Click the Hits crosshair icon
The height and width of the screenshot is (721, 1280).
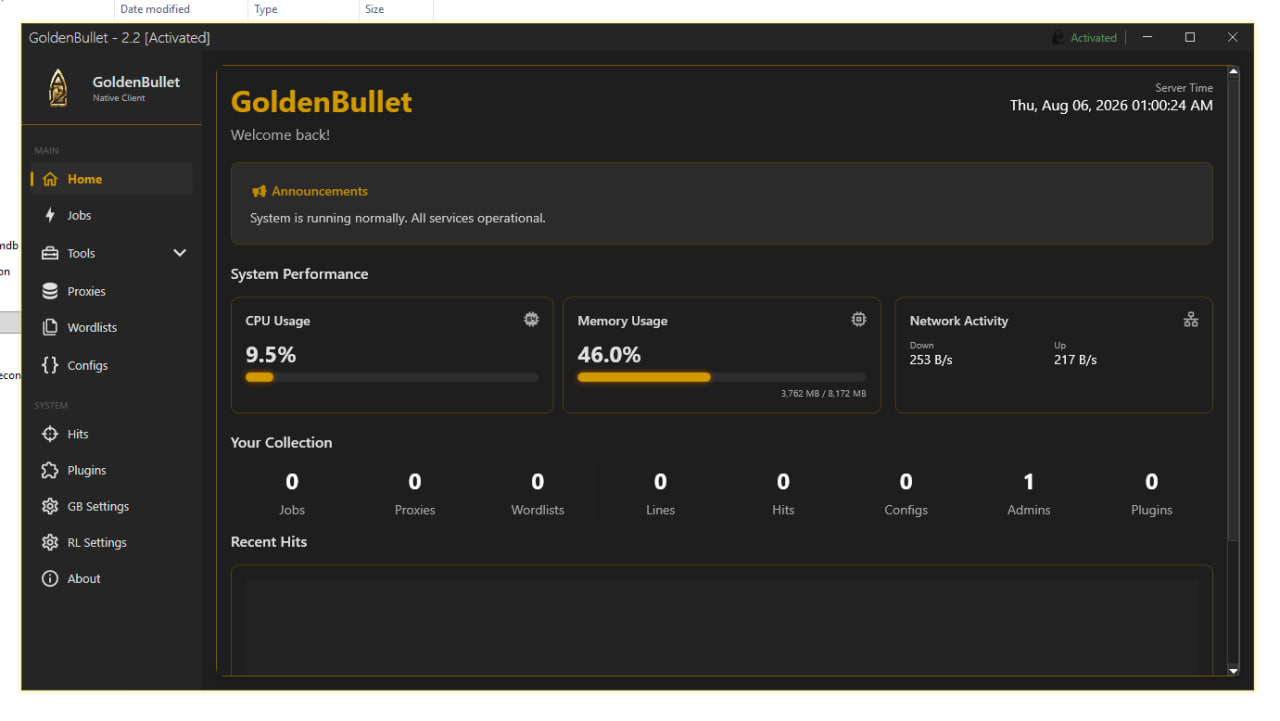click(x=50, y=434)
